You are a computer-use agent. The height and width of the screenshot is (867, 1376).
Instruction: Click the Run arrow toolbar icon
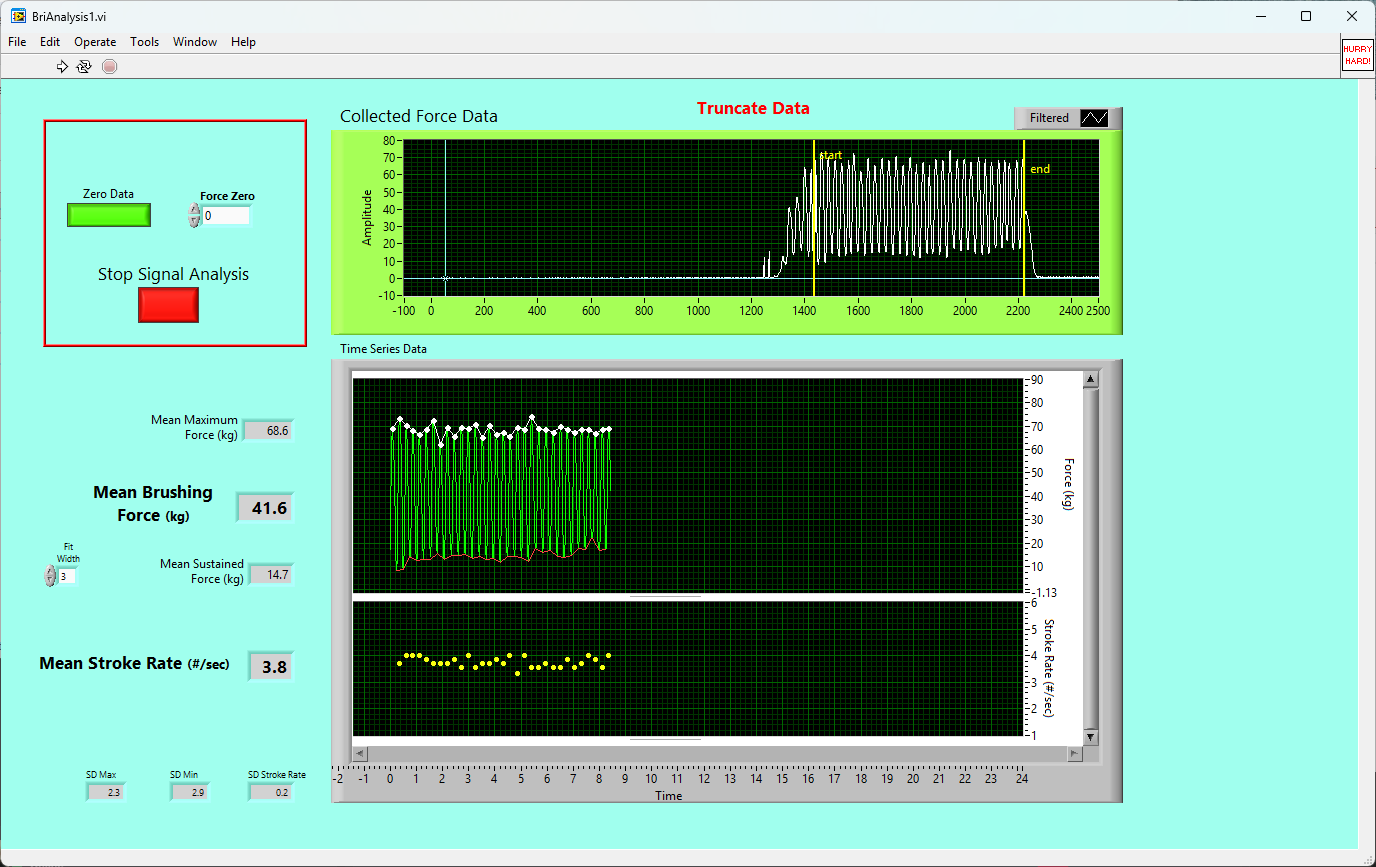(62, 66)
